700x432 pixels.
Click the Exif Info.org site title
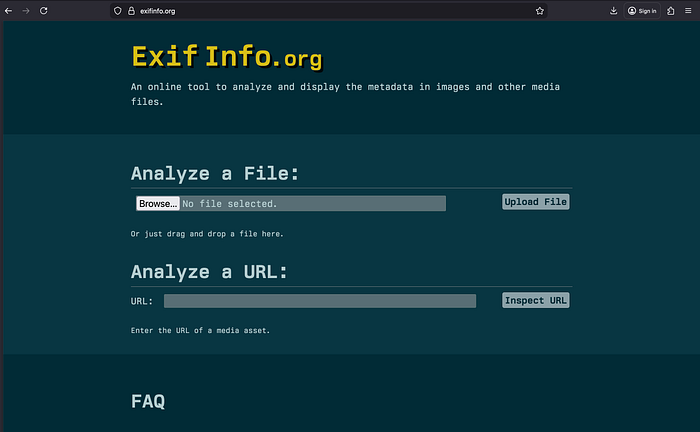227,57
